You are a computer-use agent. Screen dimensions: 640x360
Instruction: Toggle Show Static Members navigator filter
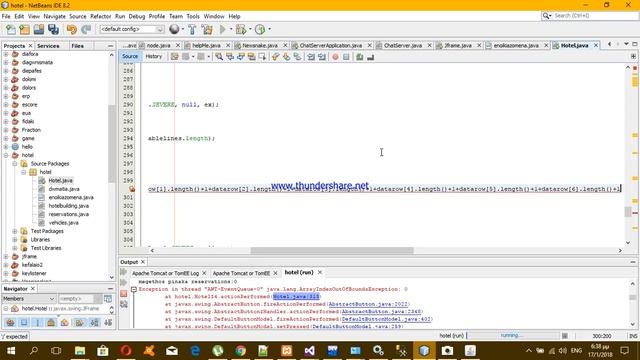38,323
